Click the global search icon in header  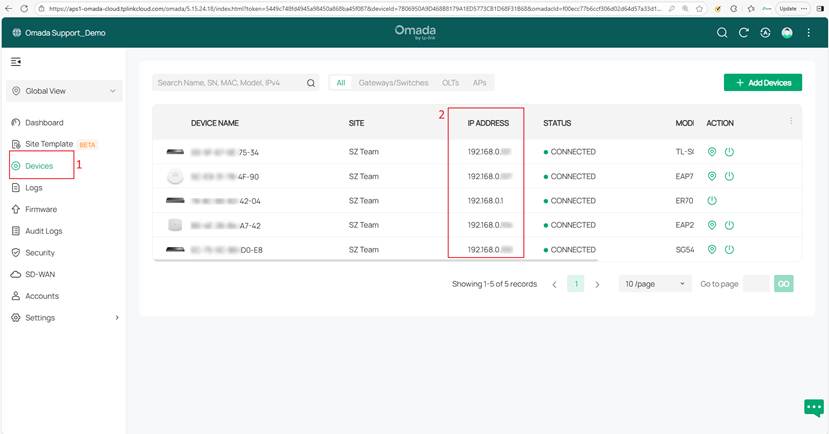coord(722,32)
